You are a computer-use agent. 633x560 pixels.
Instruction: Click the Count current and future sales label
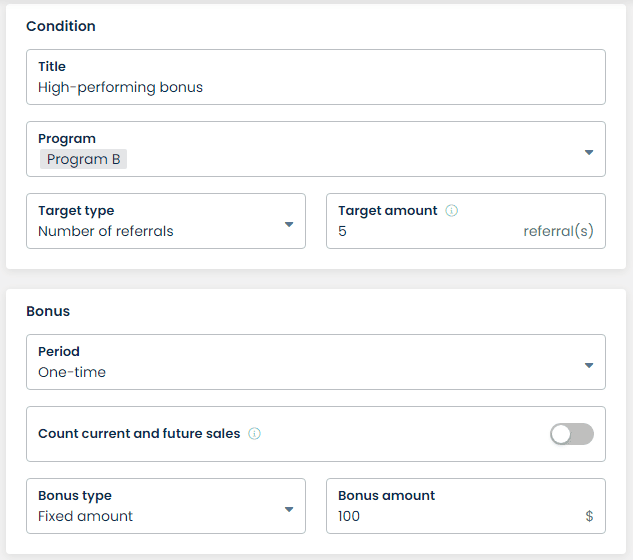pyautogui.click(x=139, y=434)
